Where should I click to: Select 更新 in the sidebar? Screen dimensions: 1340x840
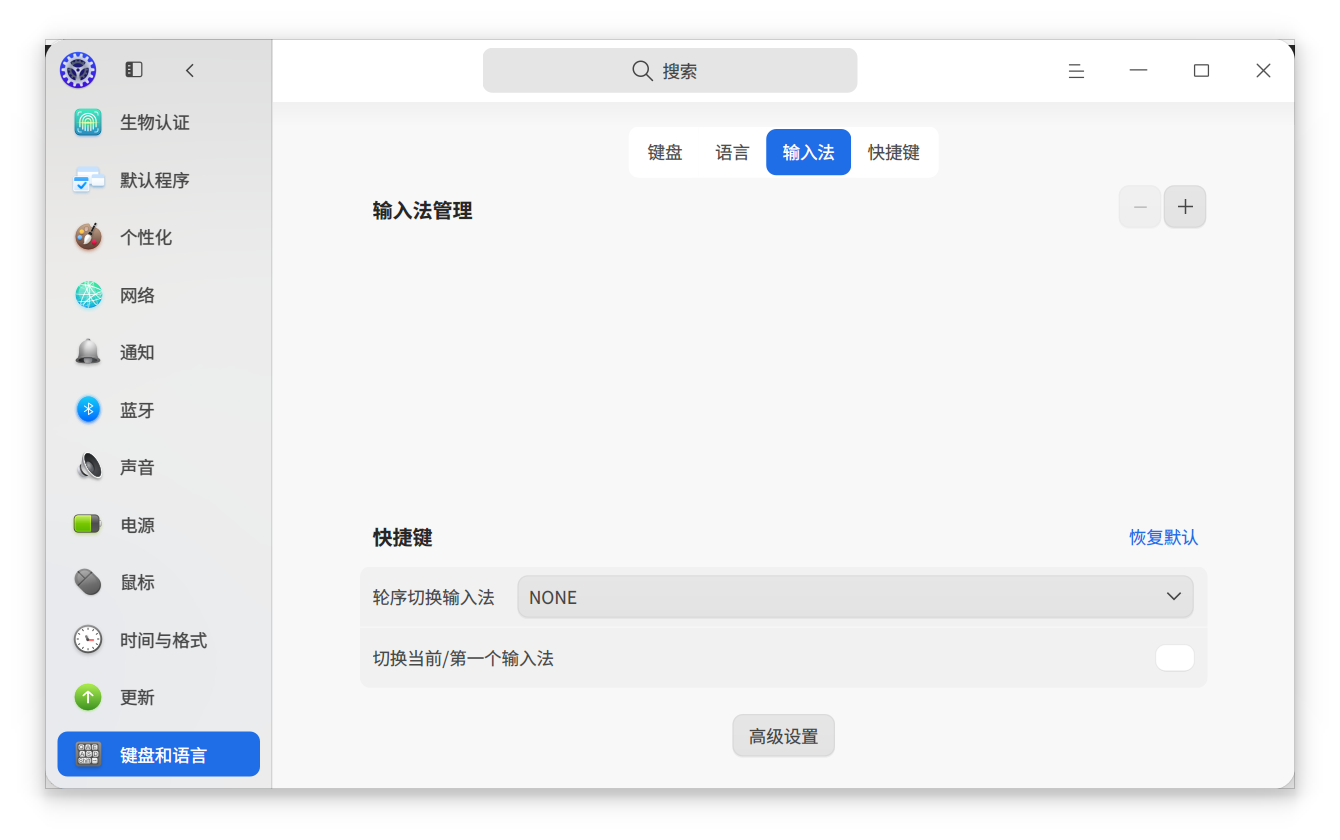tap(159, 698)
